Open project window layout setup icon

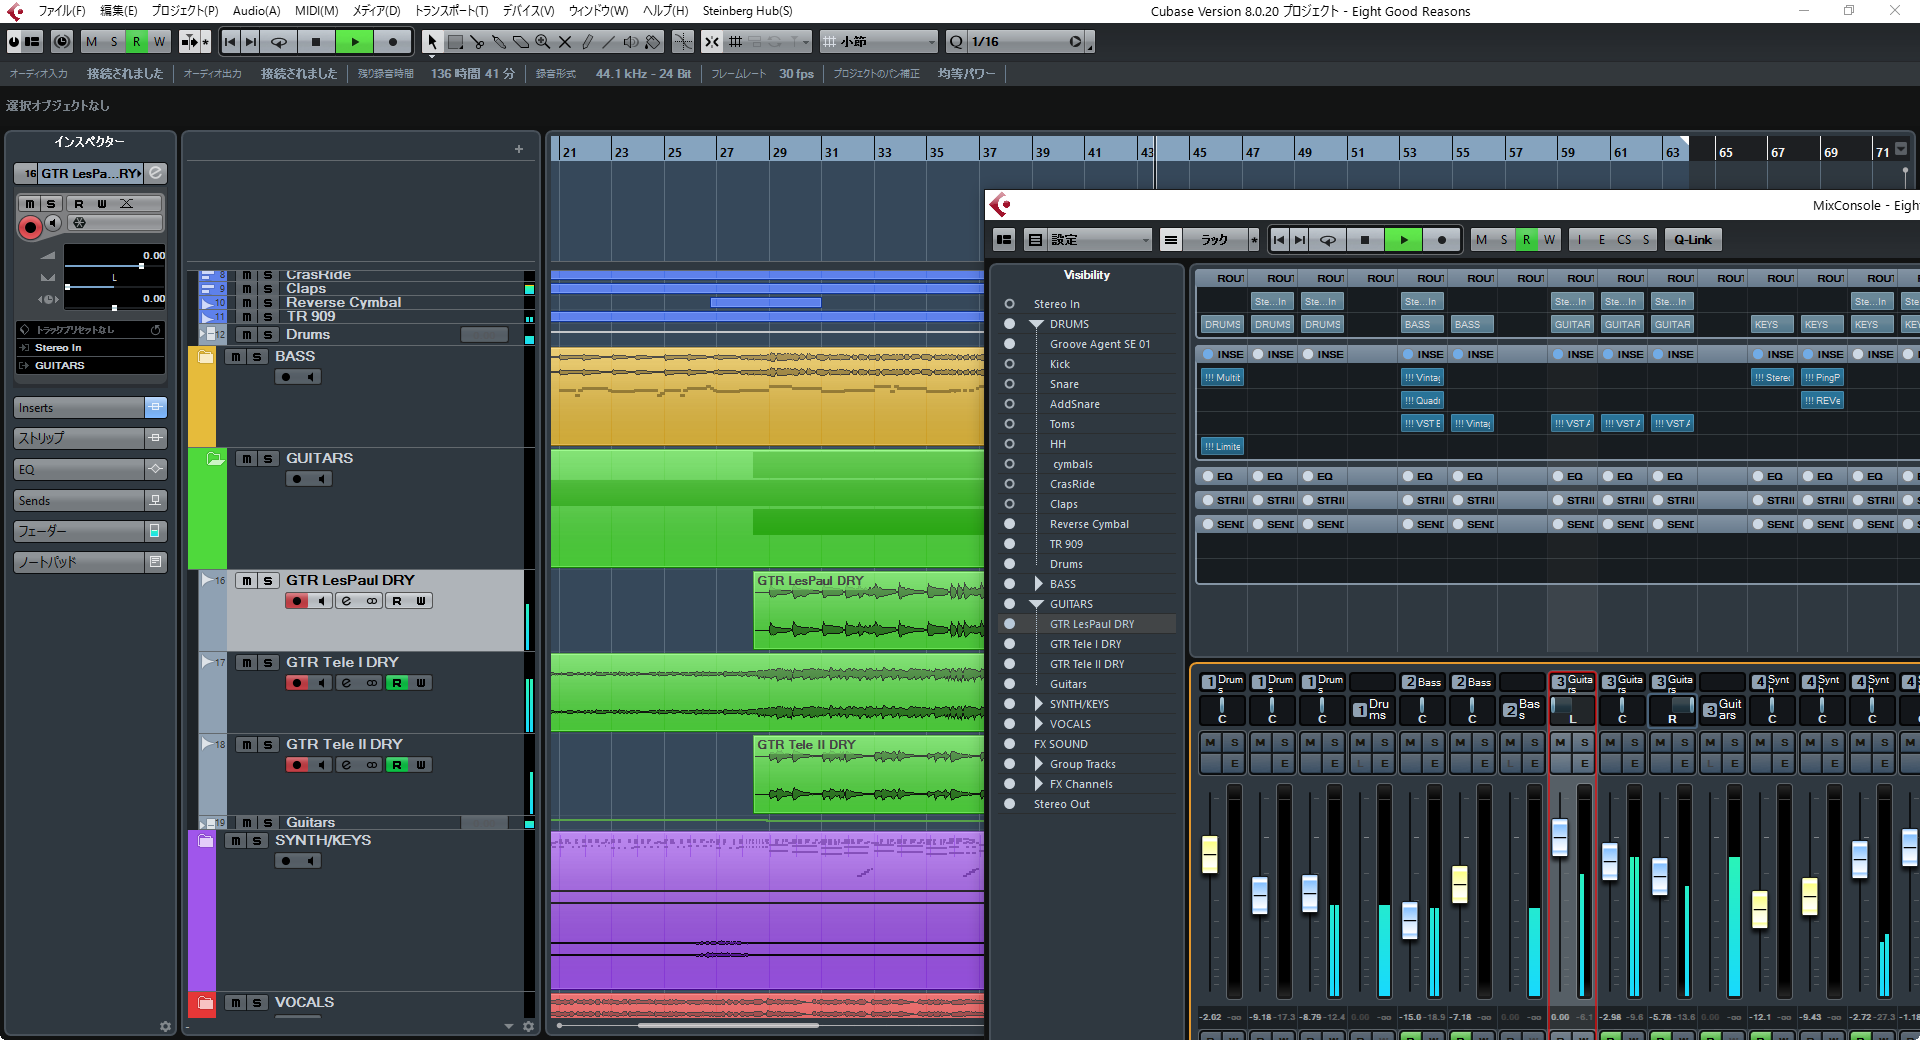32,42
